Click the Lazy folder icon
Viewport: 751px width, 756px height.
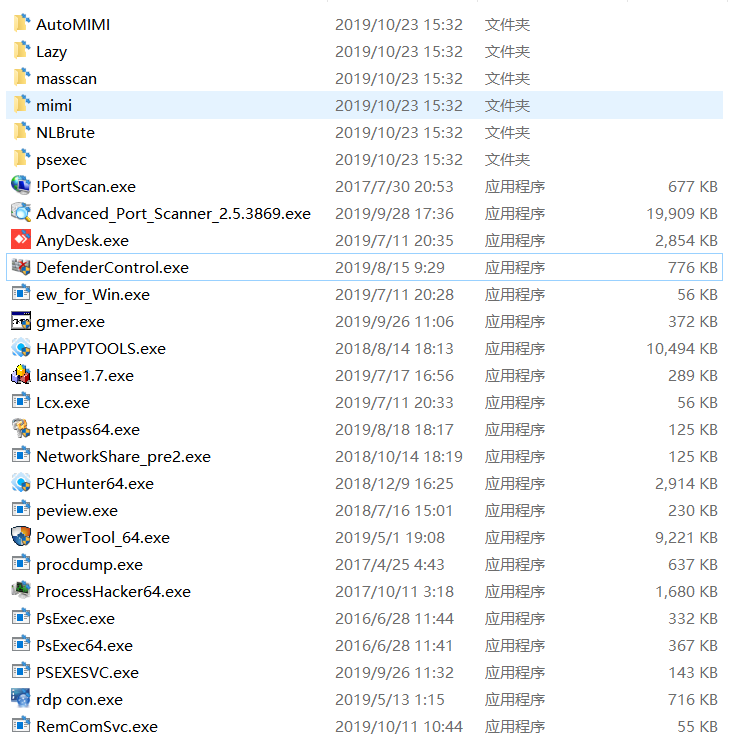tap(21, 51)
